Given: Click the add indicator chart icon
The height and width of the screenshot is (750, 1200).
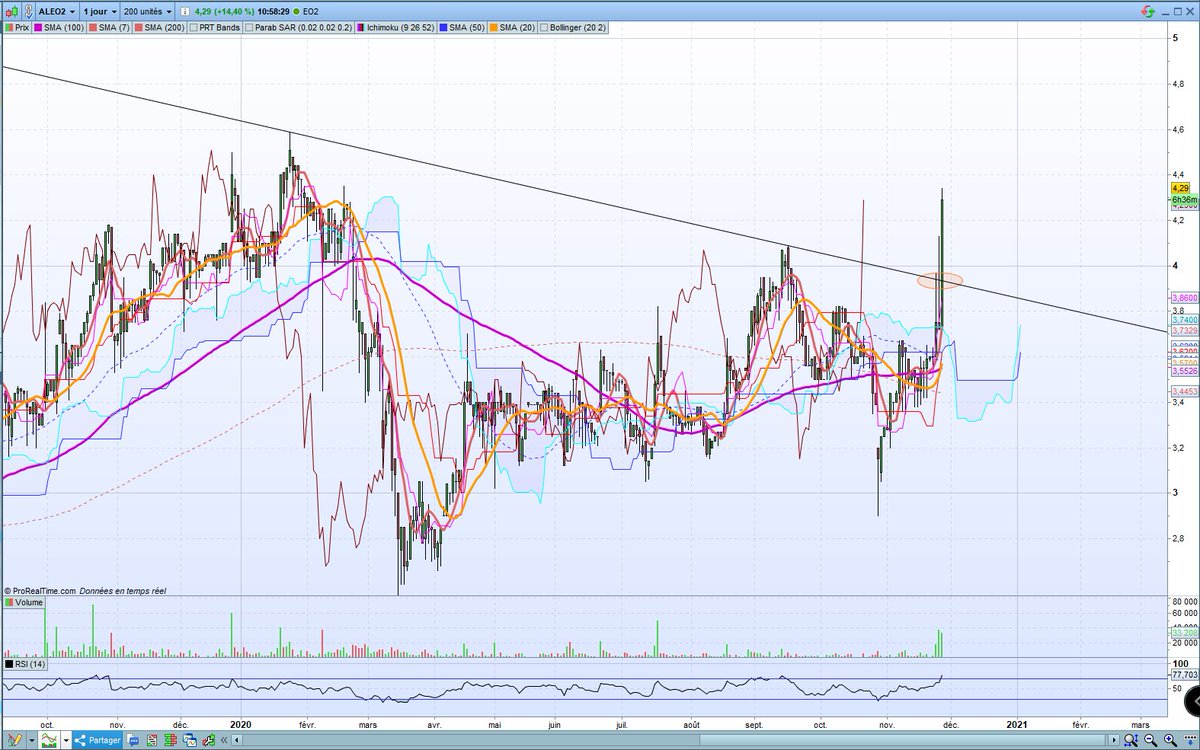Looking at the screenshot, I should [x=49, y=740].
